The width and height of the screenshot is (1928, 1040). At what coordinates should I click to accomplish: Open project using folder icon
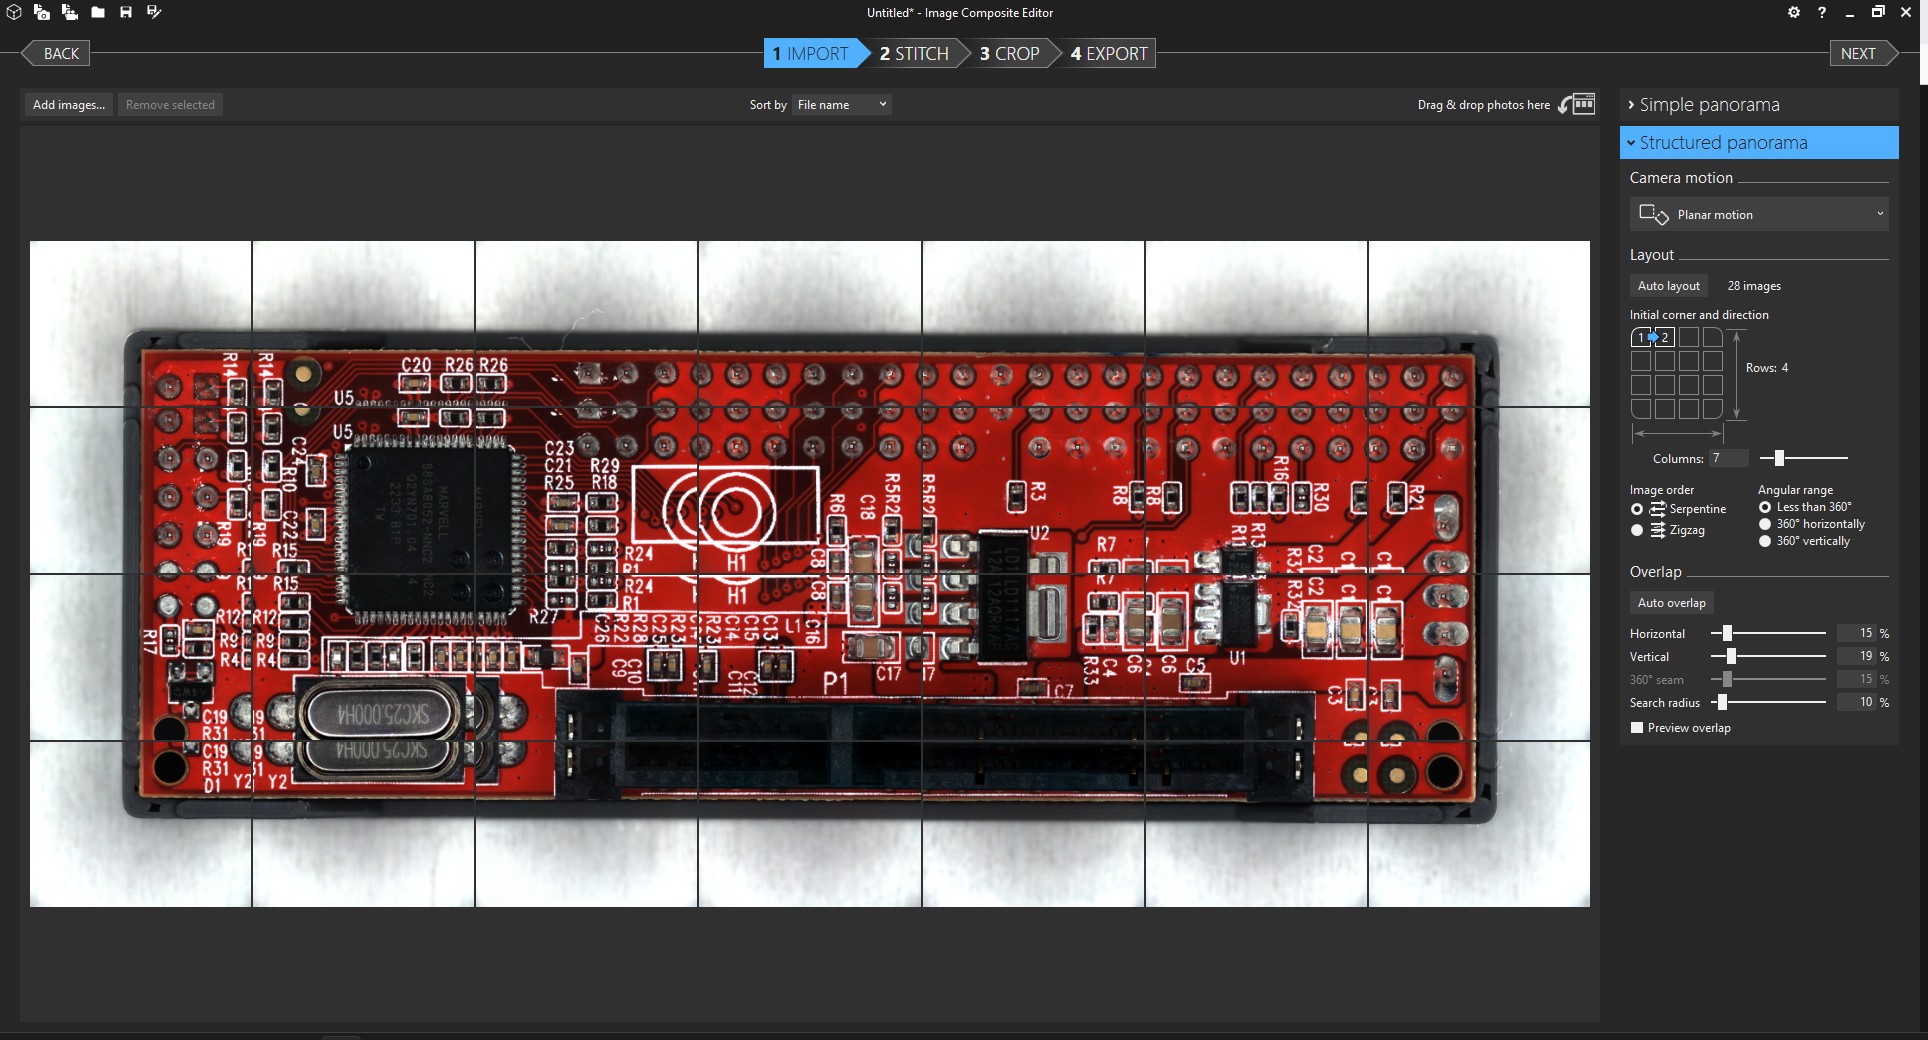tap(98, 12)
